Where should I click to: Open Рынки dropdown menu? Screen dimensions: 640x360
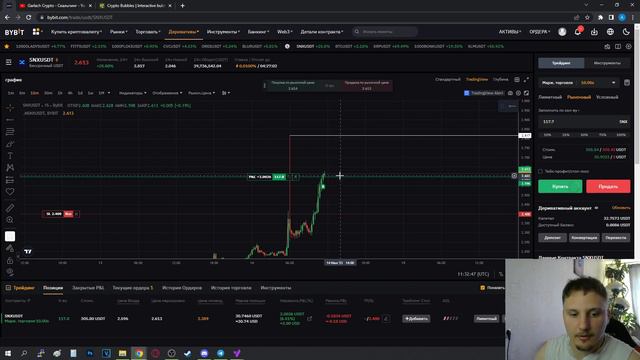(x=118, y=32)
